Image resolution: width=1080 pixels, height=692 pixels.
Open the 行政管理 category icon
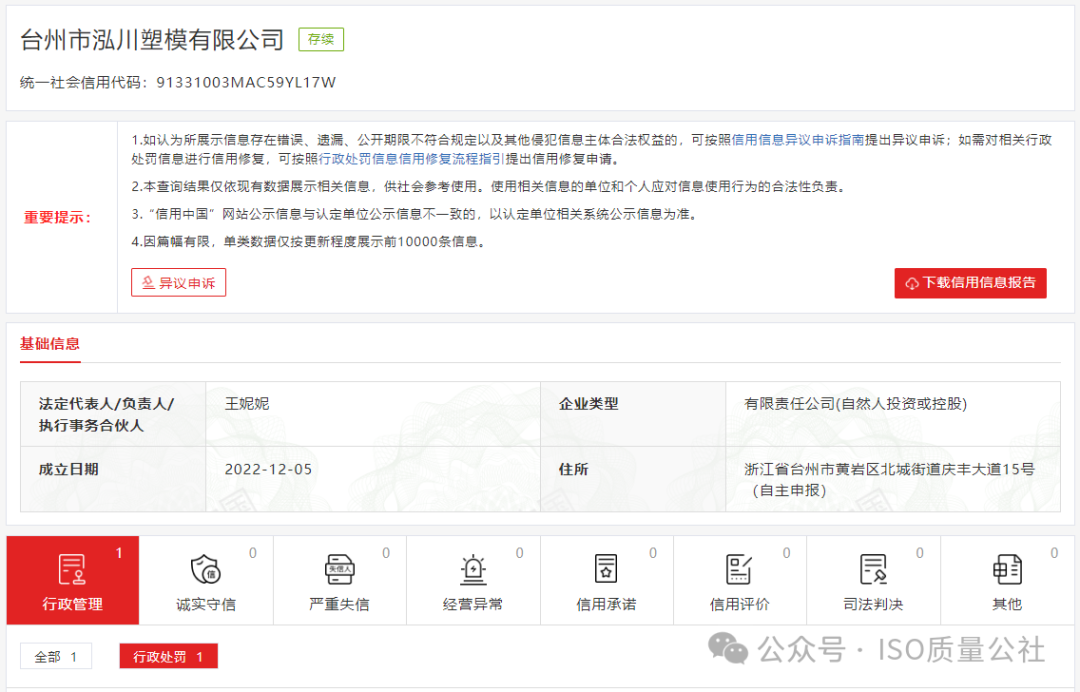click(x=72, y=570)
